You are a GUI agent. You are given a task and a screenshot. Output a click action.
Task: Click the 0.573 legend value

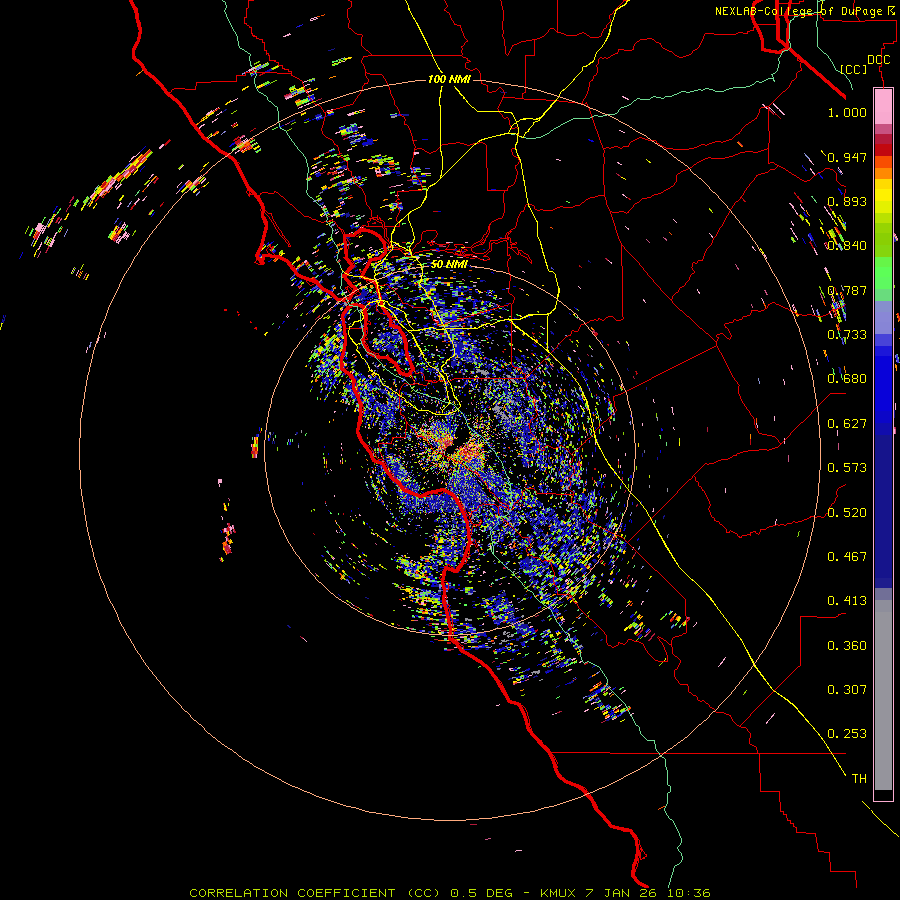click(x=847, y=468)
